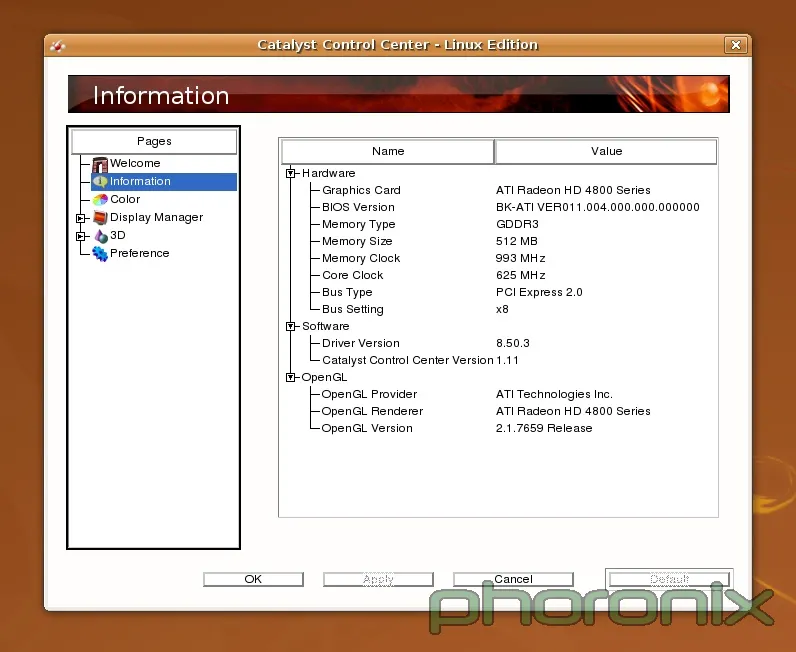Click the 3D page icon
Viewport: 796px width, 652px height.
(x=100, y=236)
